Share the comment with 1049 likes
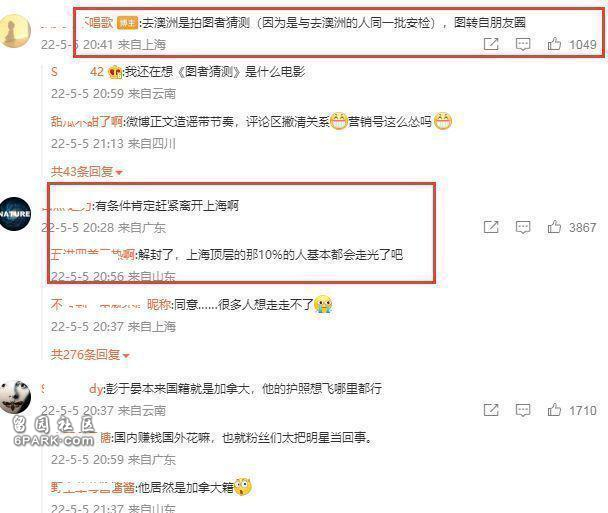This screenshot has width=608, height=513. click(491, 44)
